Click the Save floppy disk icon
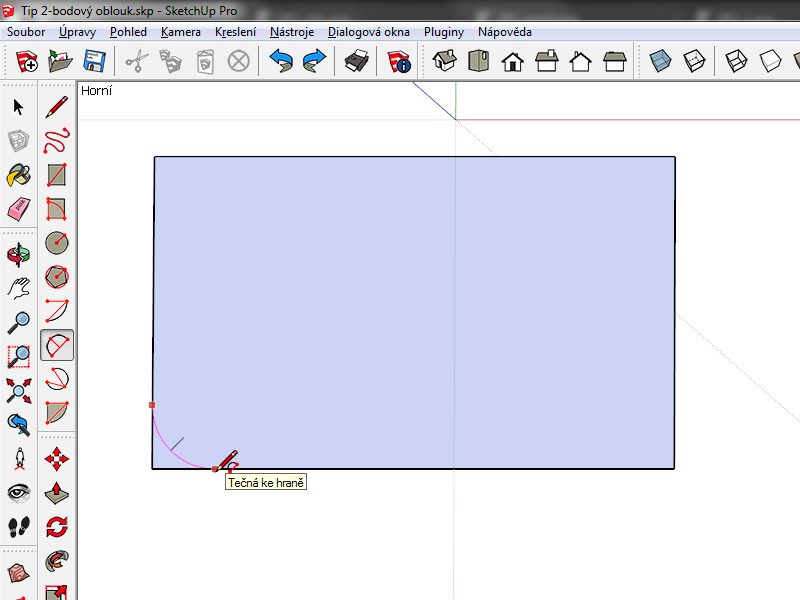Viewport: 800px width, 600px height. 95,62
